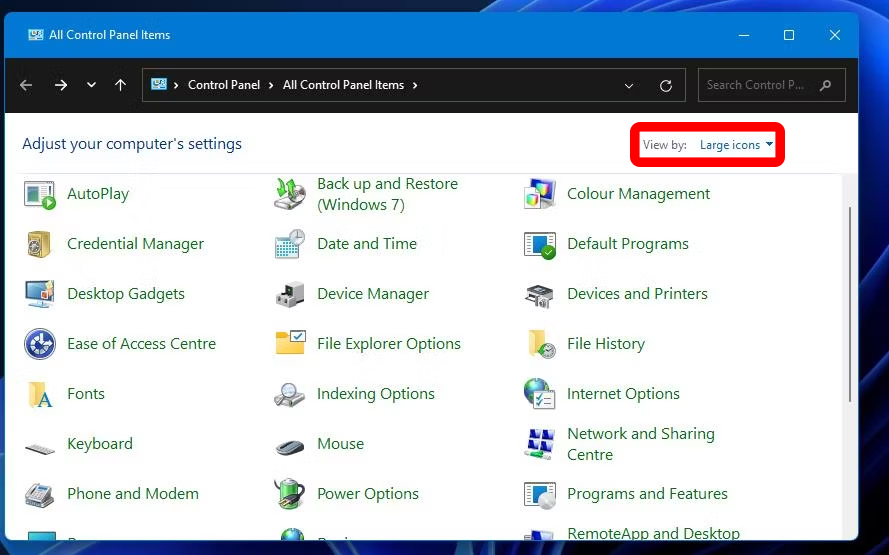Viewport: 889px width, 555px height.
Task: Open the Mouse icon
Action: point(290,447)
